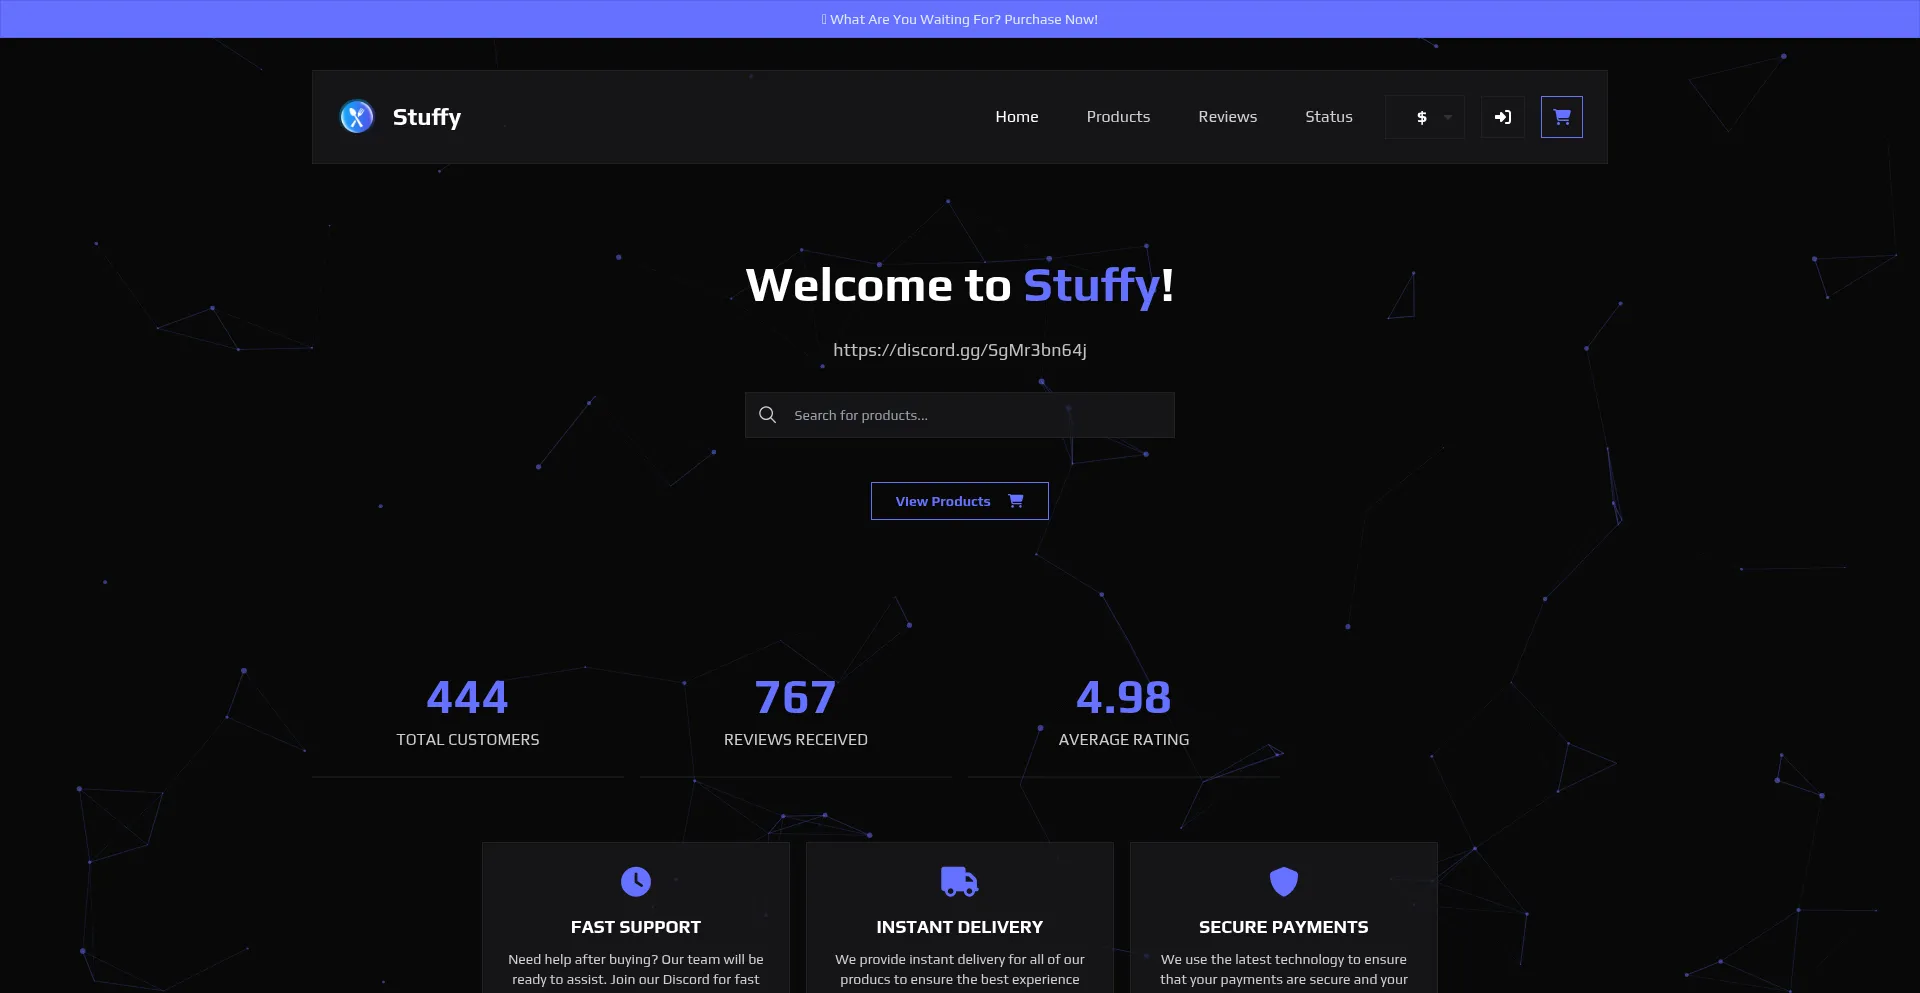Click the Fast Support heading

[635, 927]
